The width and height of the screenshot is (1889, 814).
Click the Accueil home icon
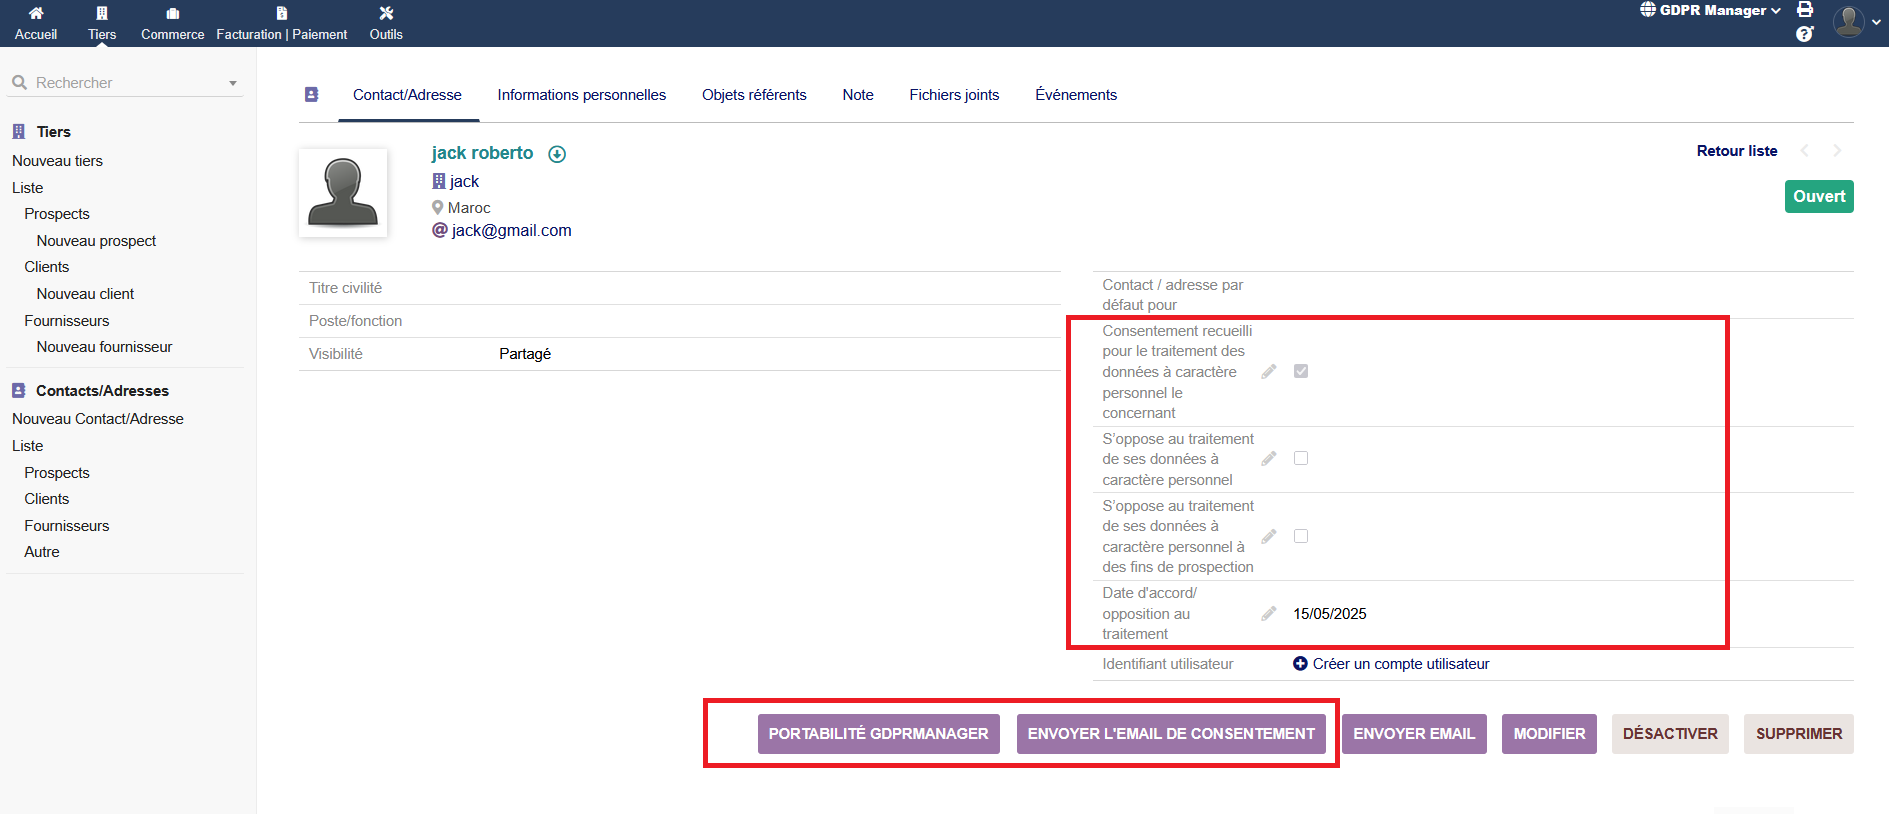tap(36, 13)
